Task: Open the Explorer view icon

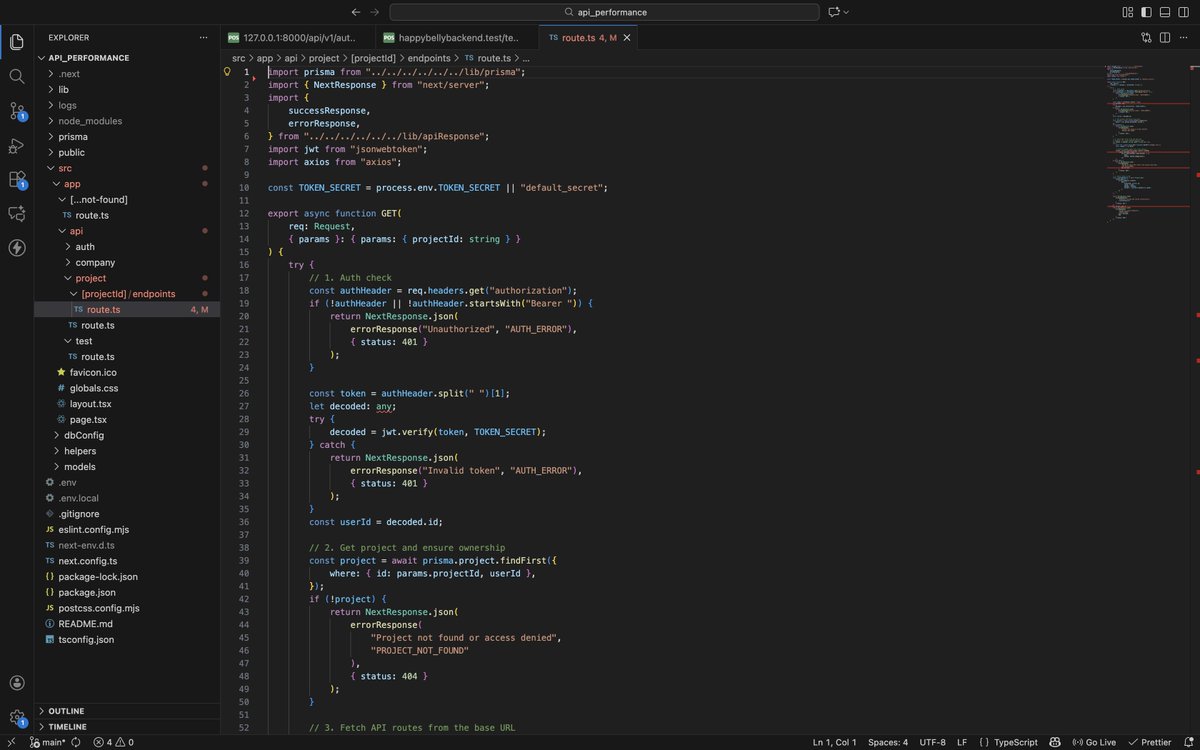Action: (16, 42)
